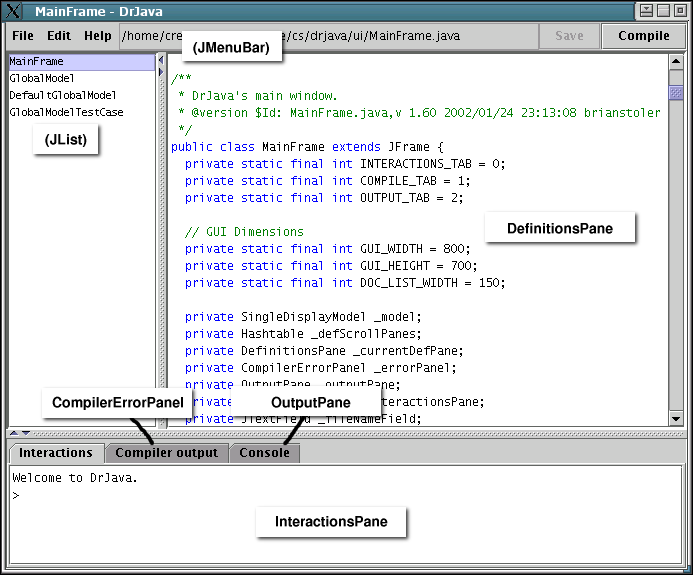Open the Edit menu

(x=59, y=36)
